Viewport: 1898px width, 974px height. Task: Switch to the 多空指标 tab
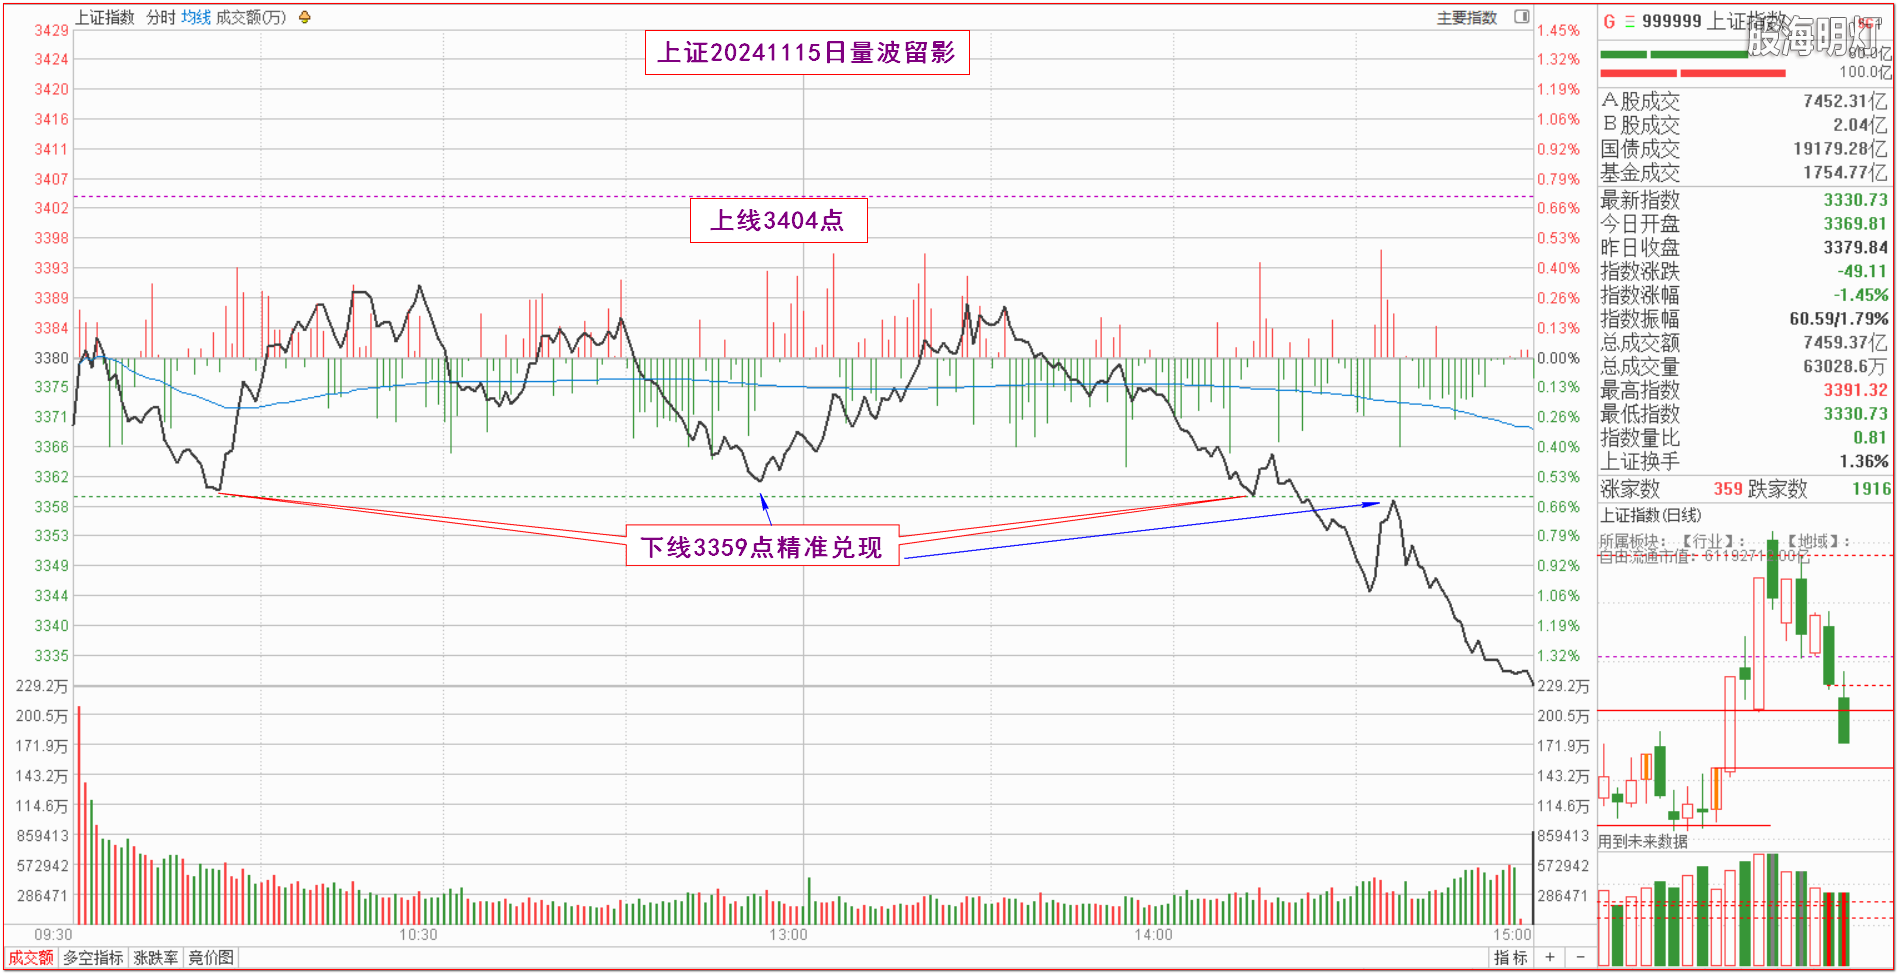pyautogui.click(x=94, y=958)
